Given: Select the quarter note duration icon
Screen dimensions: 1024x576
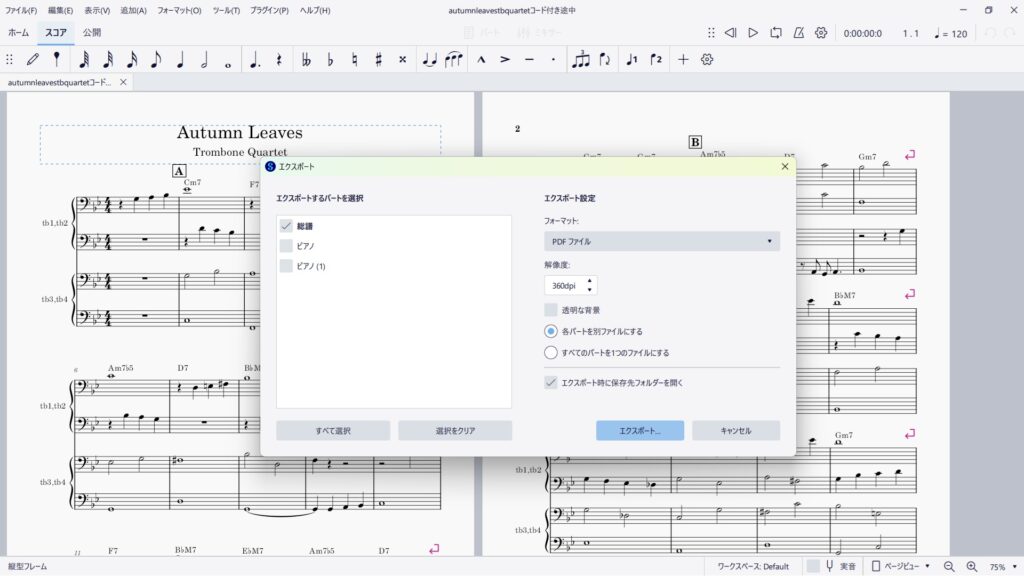Looking at the screenshot, I should click(x=180, y=60).
